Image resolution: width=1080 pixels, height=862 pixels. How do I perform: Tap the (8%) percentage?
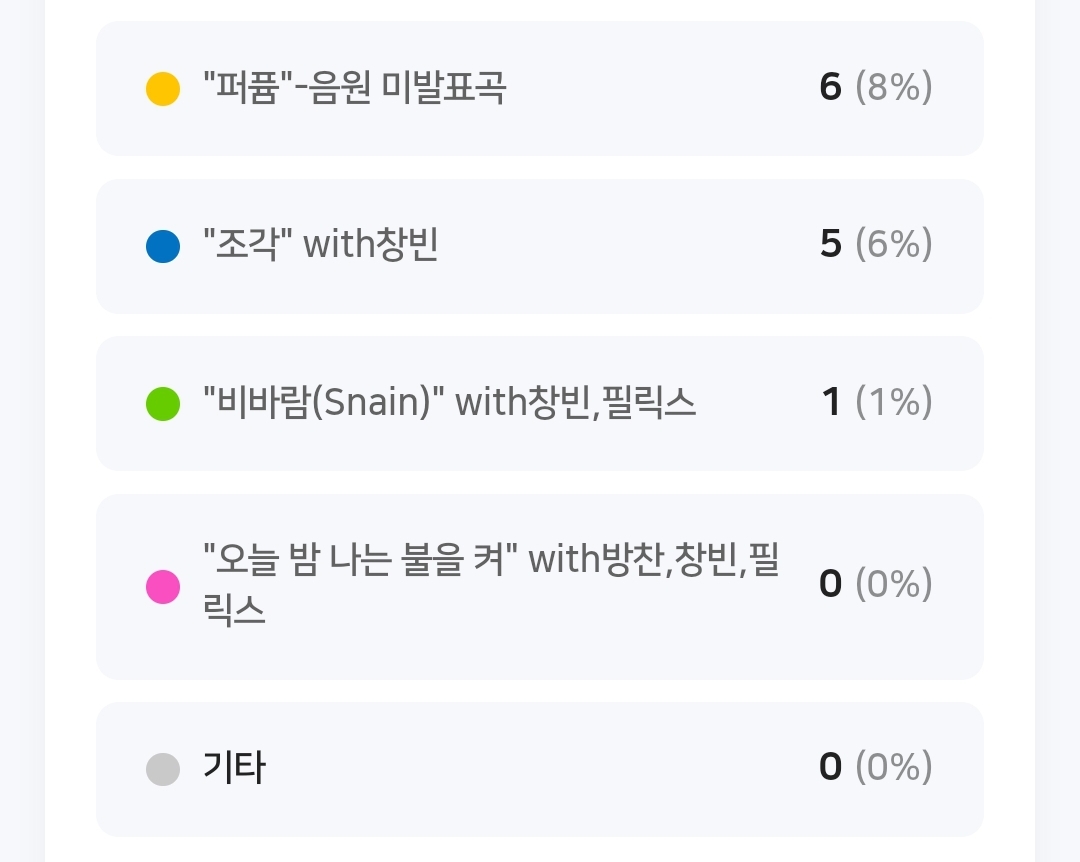tap(894, 88)
